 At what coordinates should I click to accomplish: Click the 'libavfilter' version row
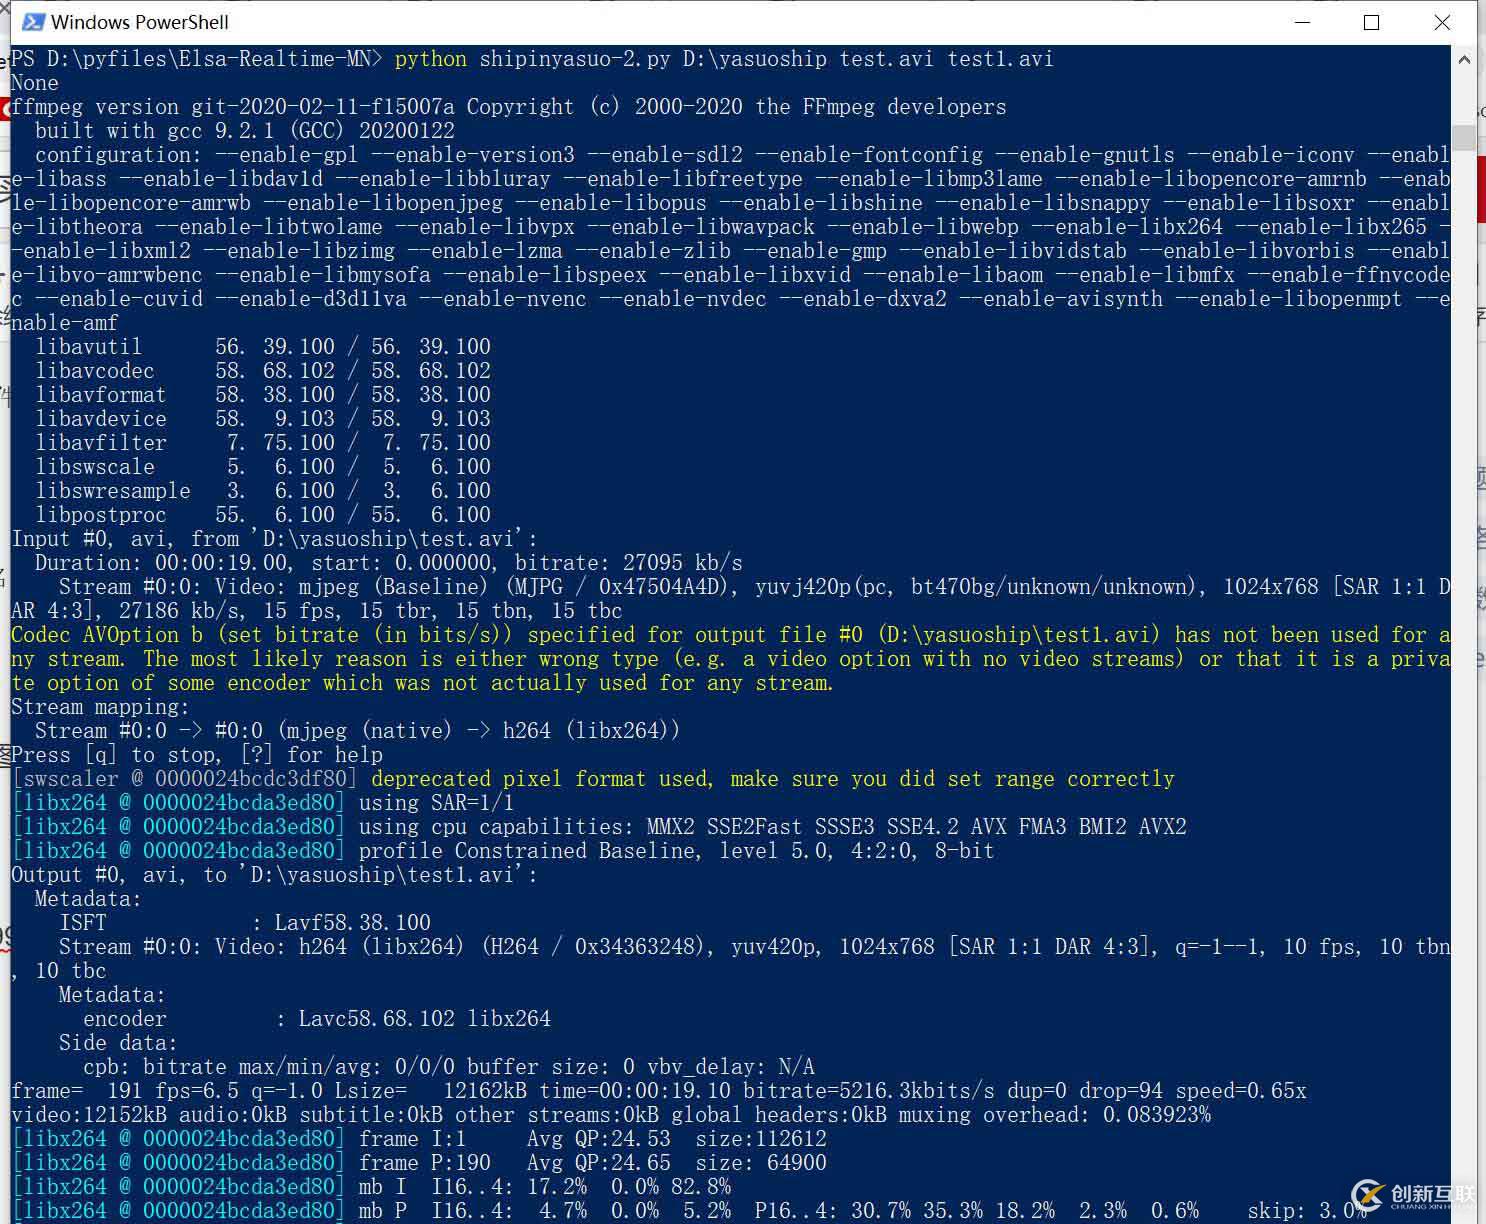(263, 443)
